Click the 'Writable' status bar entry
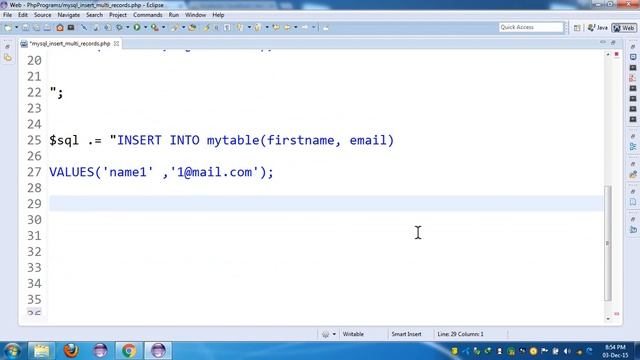This screenshot has height=360, width=640. (x=353, y=334)
